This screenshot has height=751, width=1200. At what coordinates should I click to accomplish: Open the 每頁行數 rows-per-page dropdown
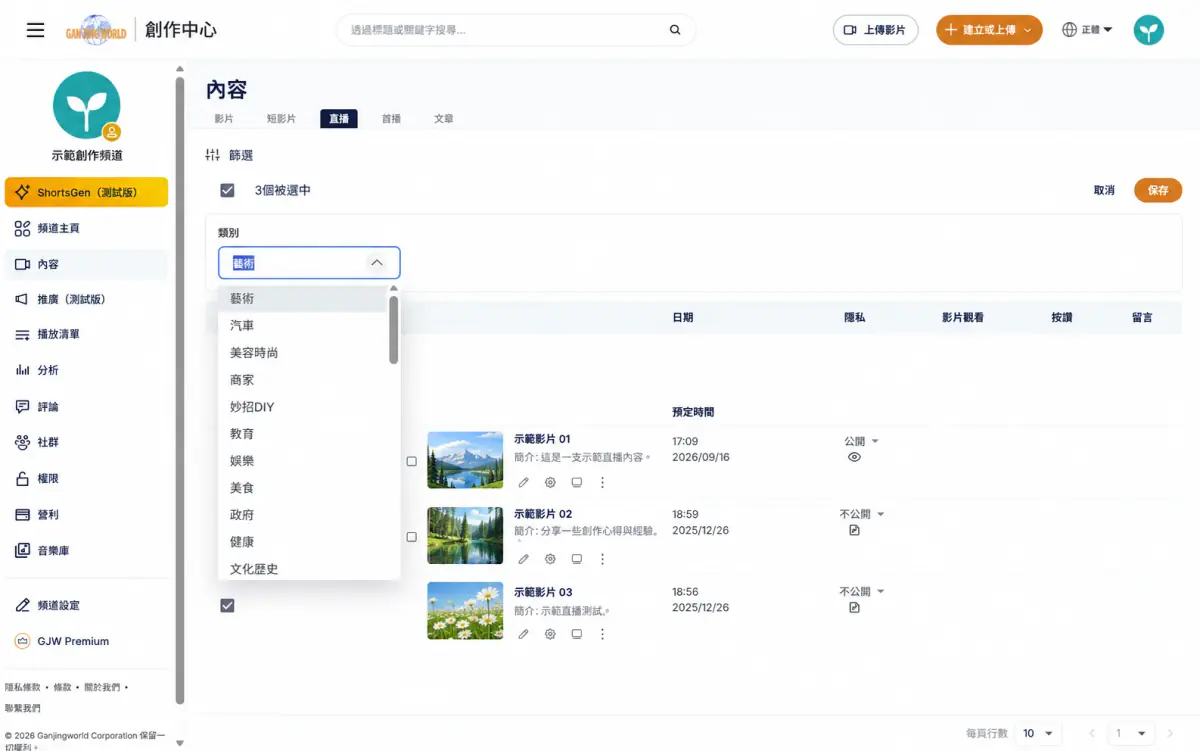pyautogui.click(x=1038, y=734)
